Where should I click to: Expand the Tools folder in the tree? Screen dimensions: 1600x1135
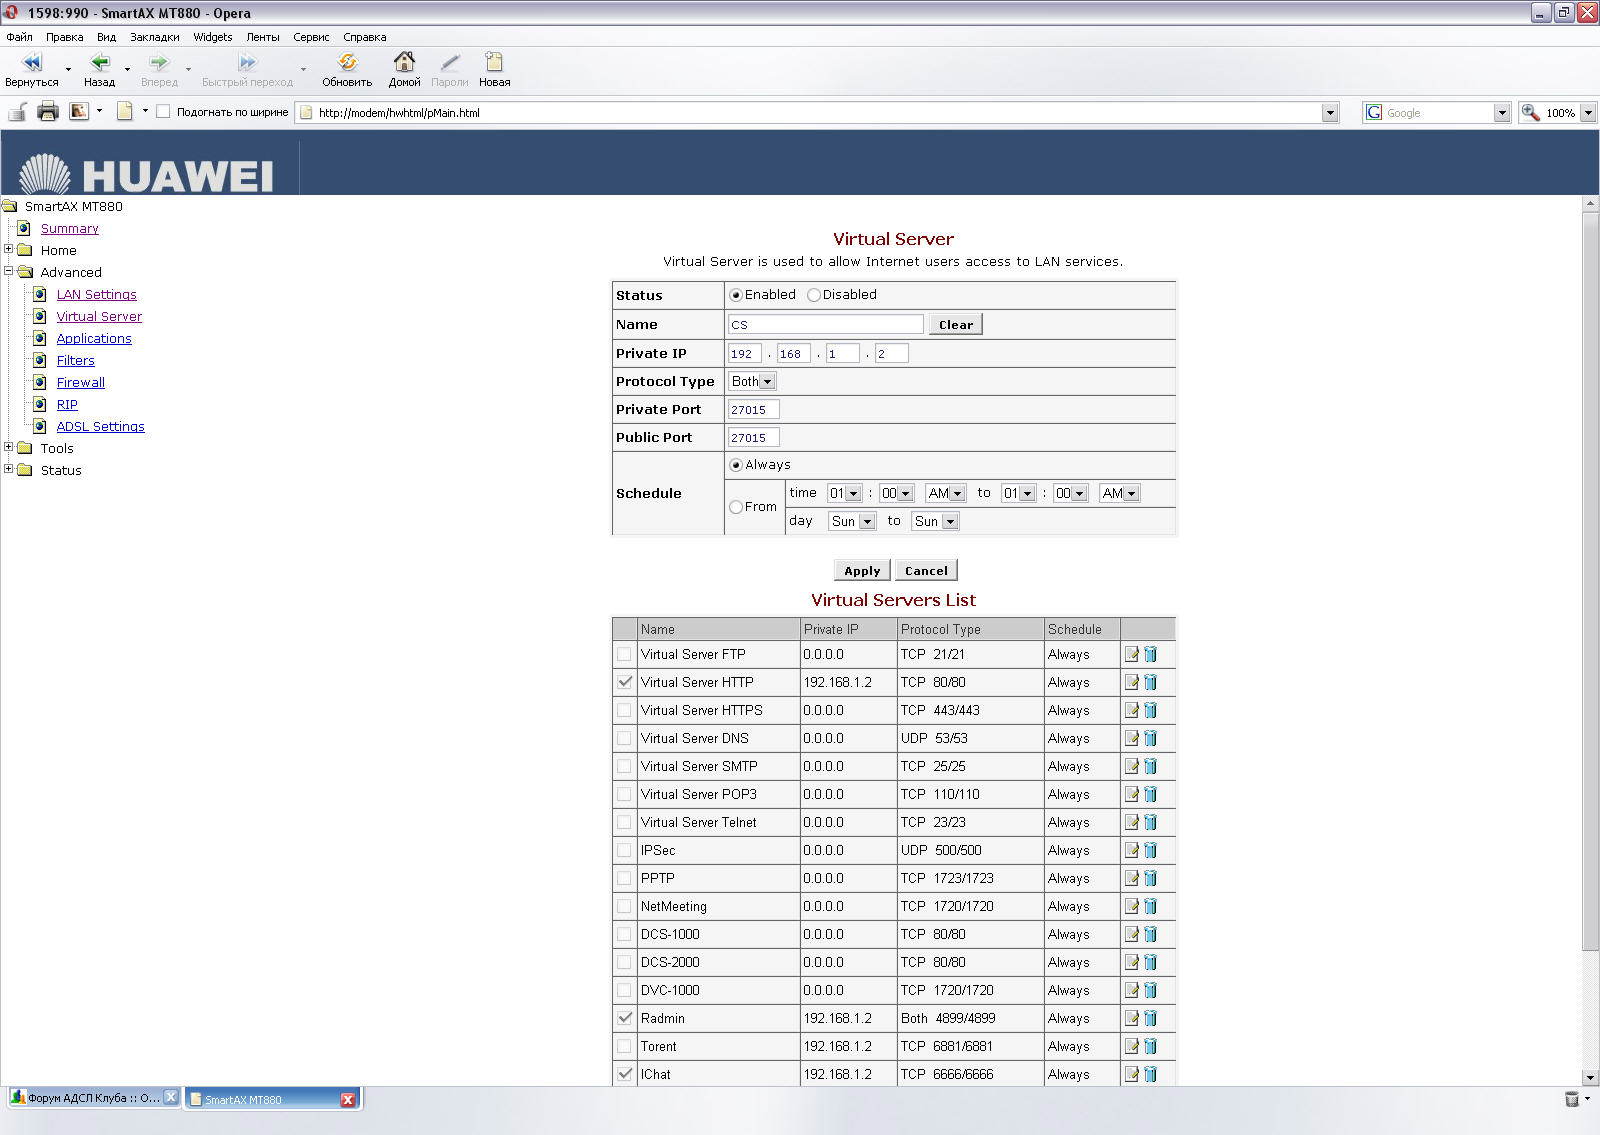coord(9,447)
